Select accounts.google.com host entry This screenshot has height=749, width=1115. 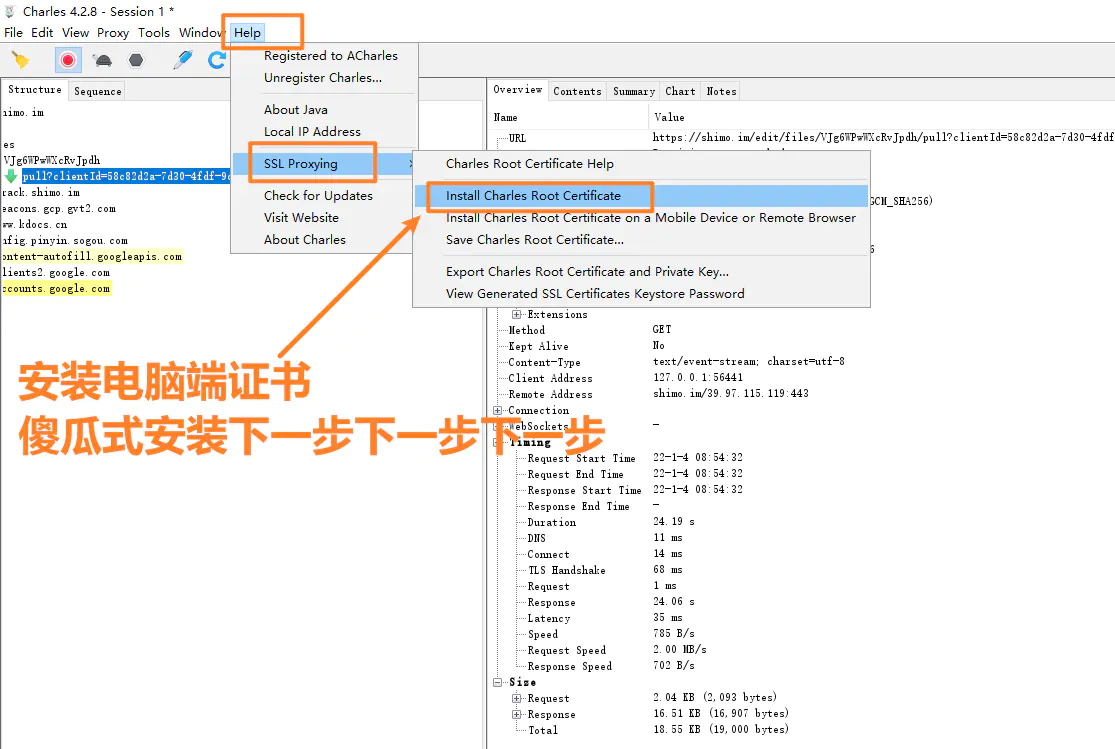point(56,288)
